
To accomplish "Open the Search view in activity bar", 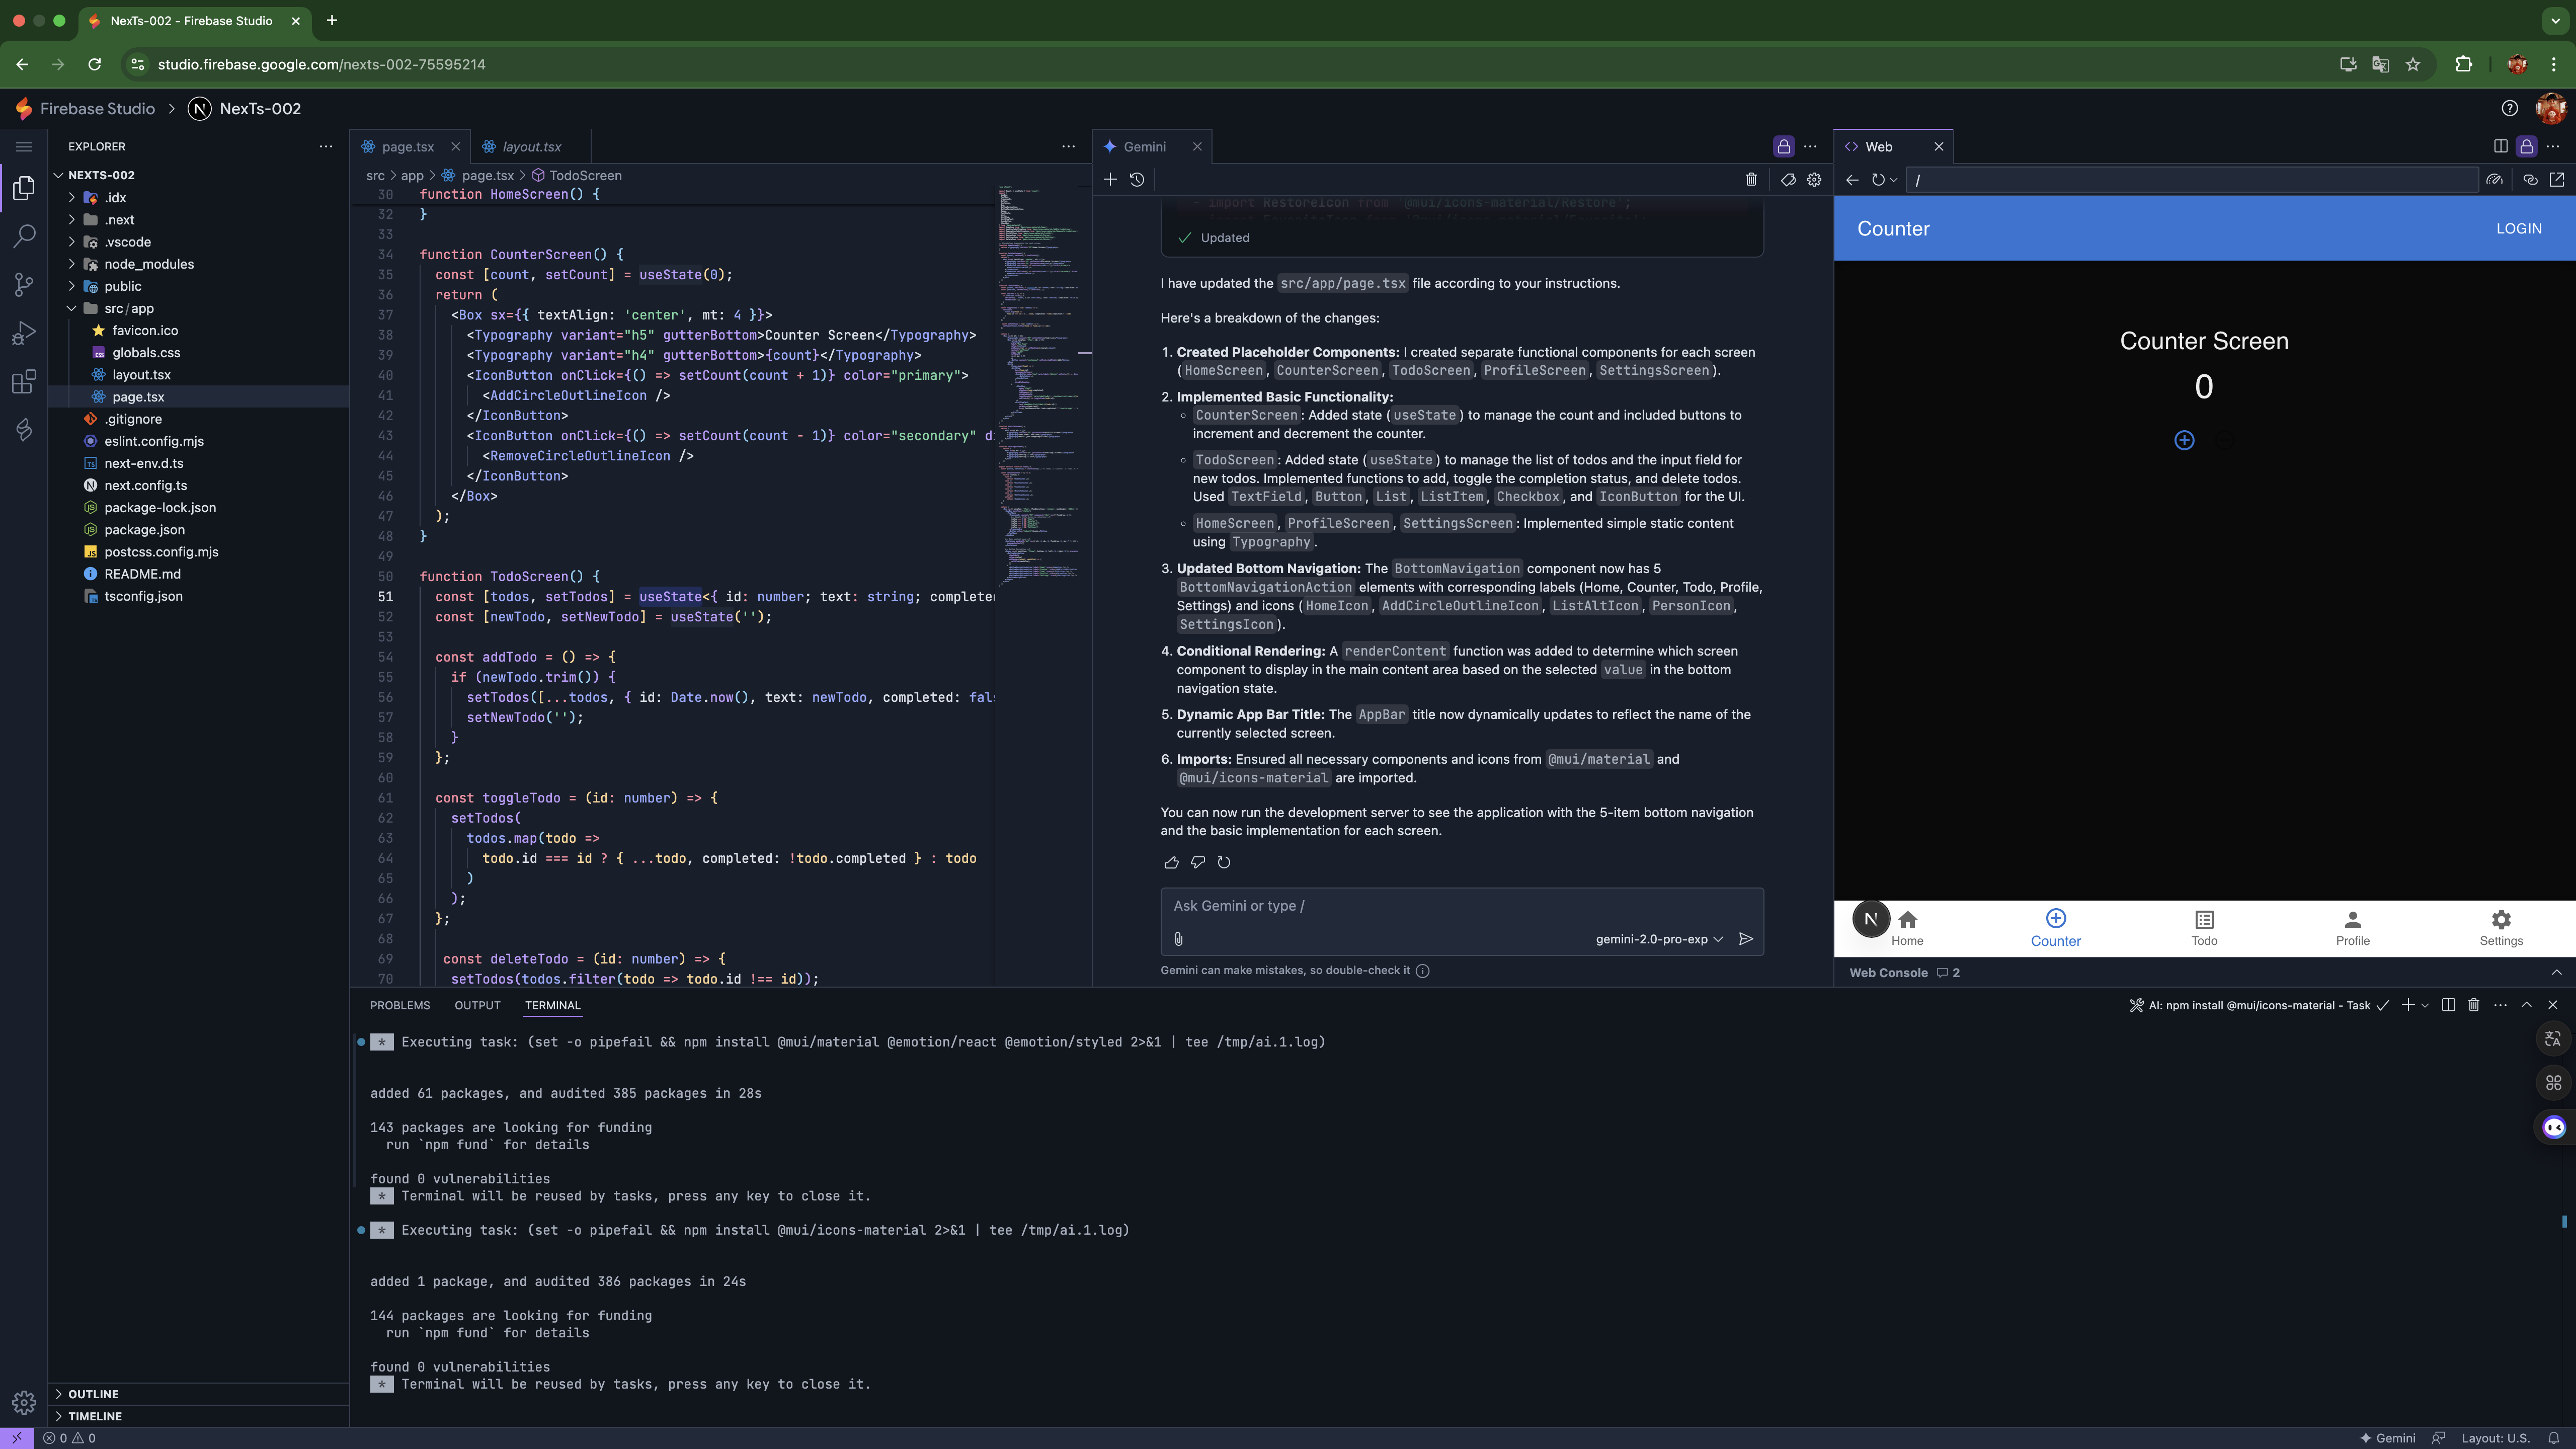I will tap(24, 236).
